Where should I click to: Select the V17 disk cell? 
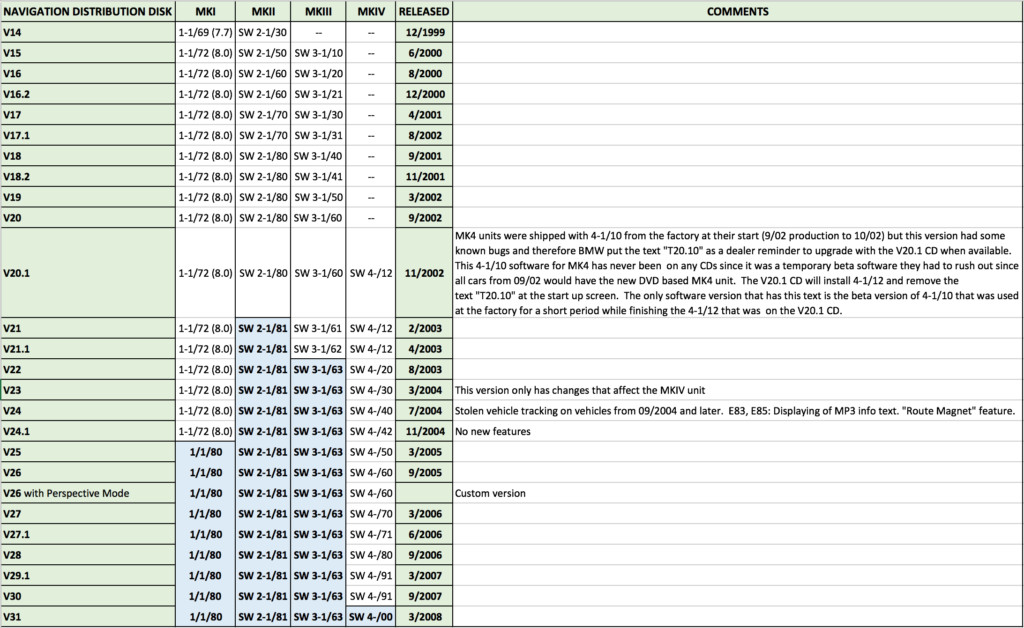[88, 115]
